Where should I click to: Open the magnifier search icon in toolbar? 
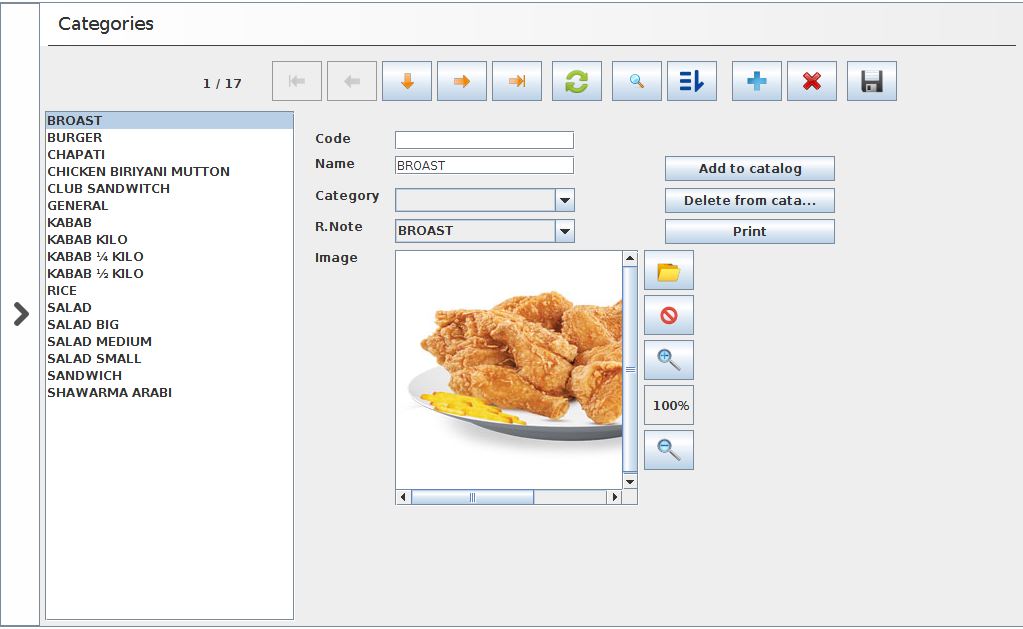tap(637, 82)
